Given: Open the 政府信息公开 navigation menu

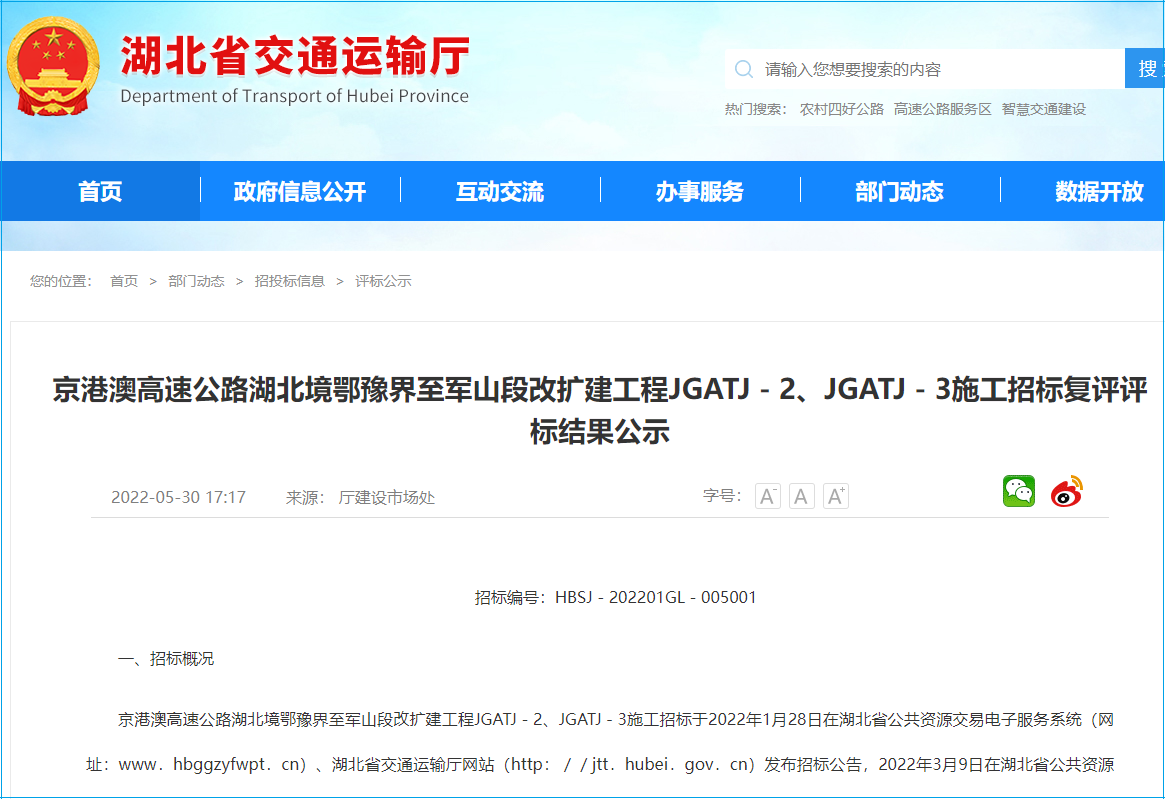Looking at the screenshot, I should (300, 191).
